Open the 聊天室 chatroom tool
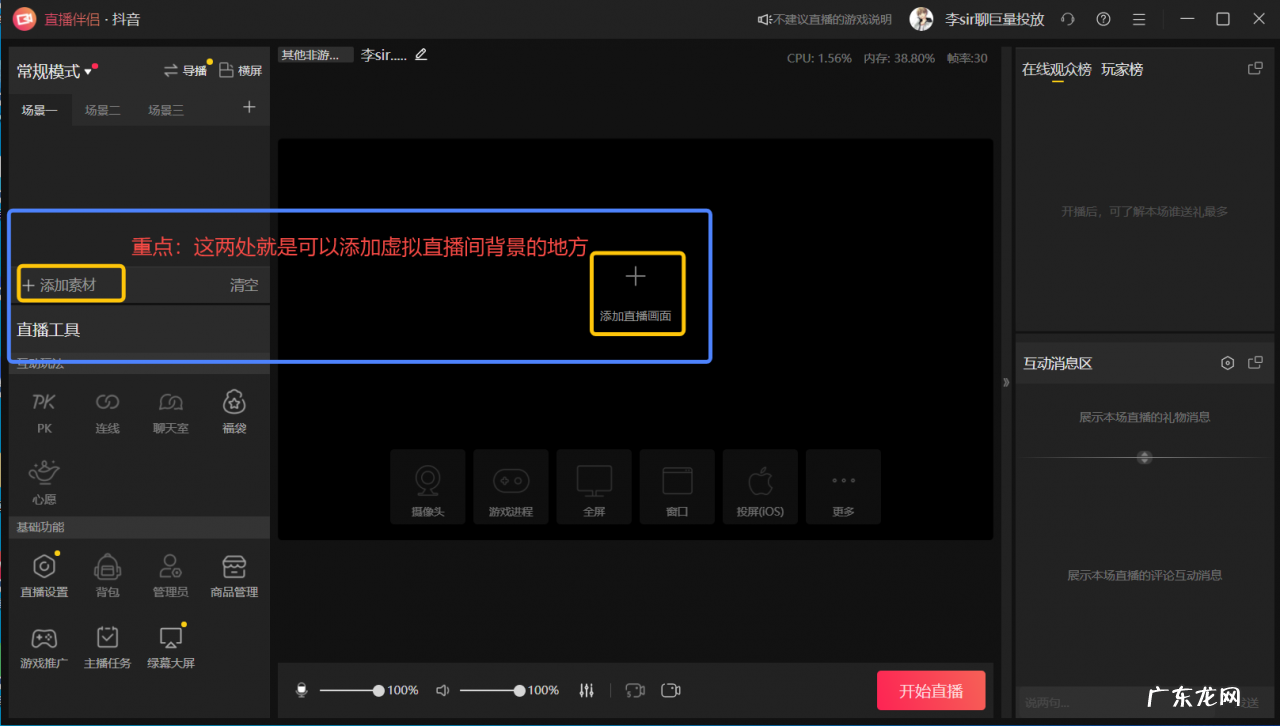 [x=170, y=410]
